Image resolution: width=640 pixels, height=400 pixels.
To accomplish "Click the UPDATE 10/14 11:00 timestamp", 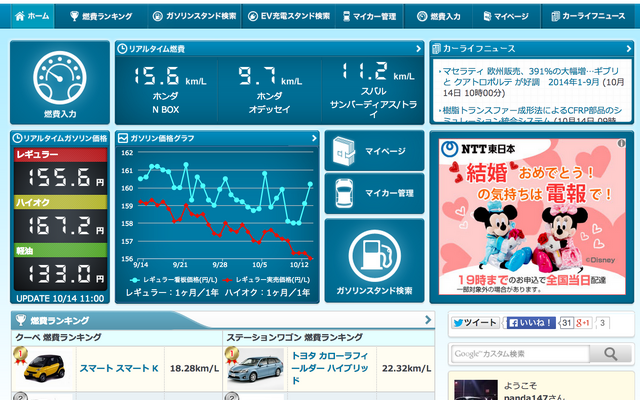I will 60,298.
